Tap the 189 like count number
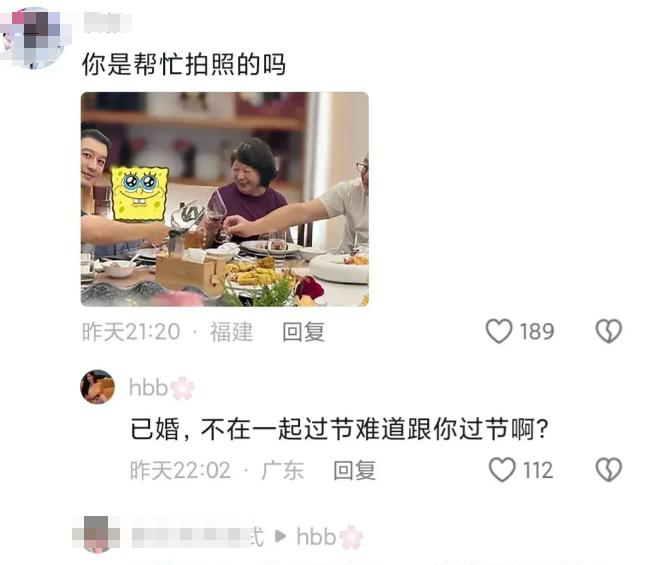 click(x=536, y=332)
